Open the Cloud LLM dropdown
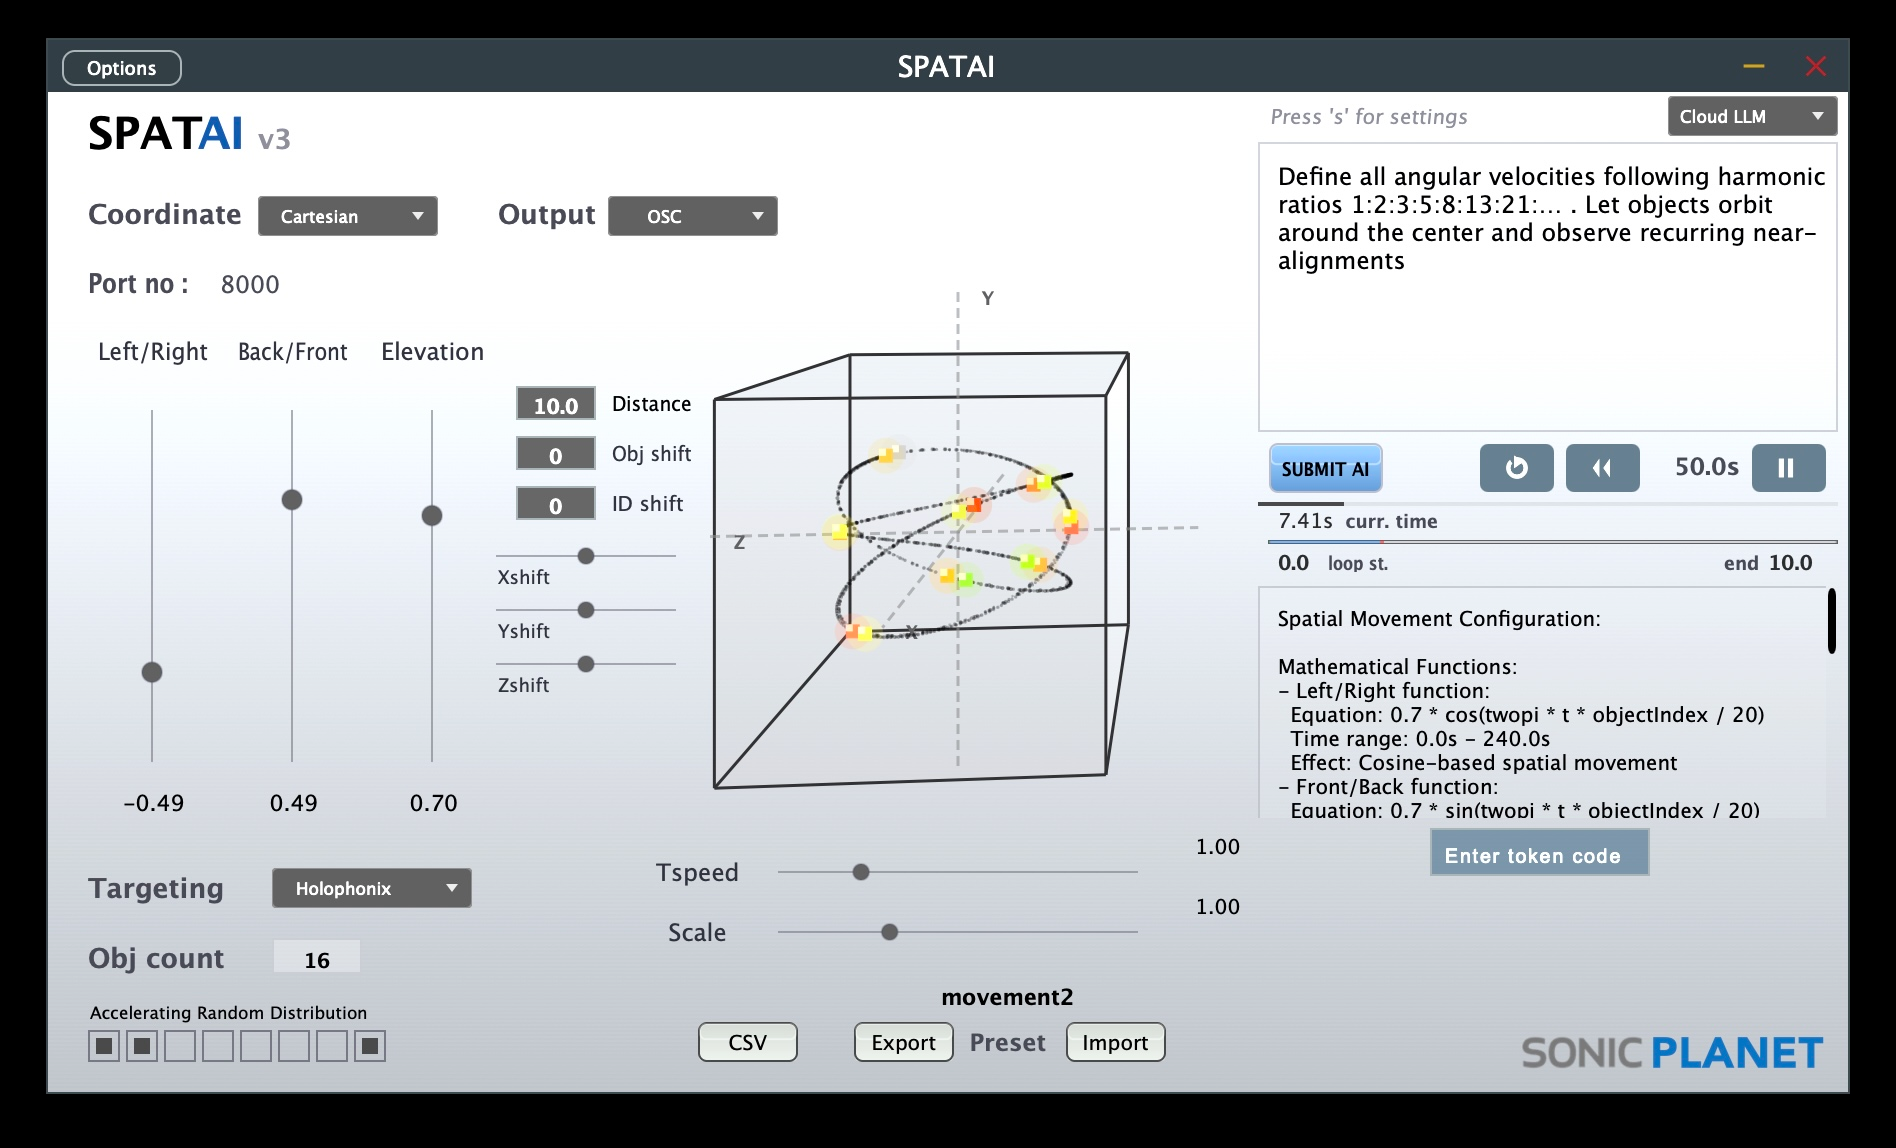Screen dimensions: 1896x1148 1752,116
